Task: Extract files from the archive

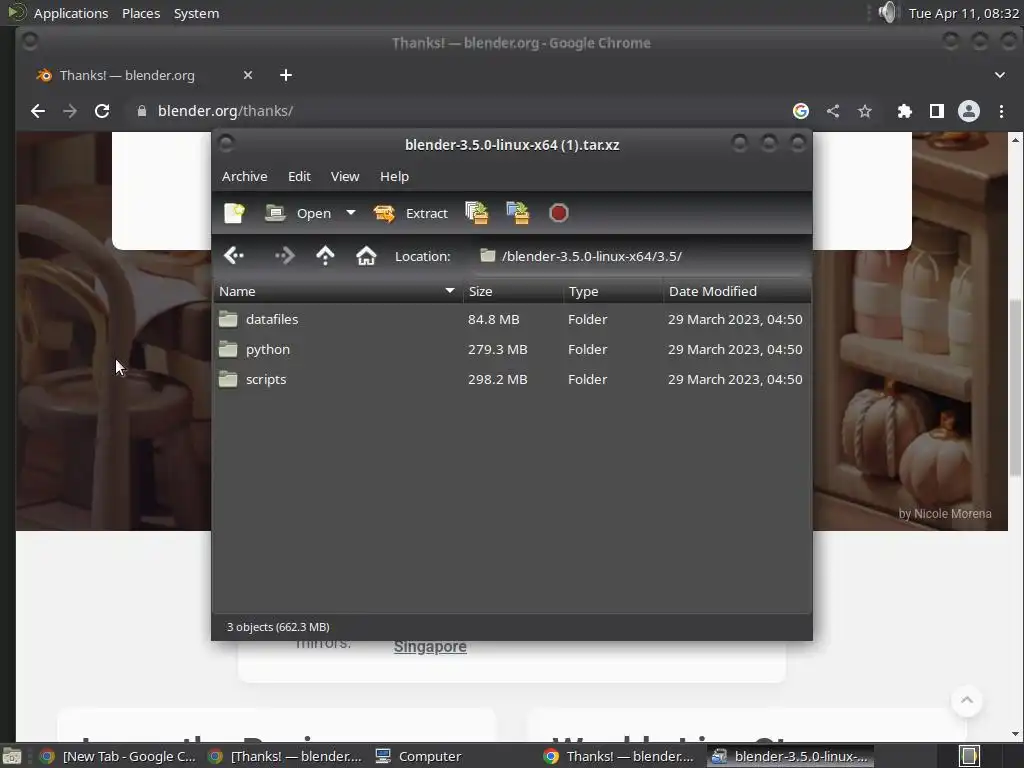Action: click(410, 214)
